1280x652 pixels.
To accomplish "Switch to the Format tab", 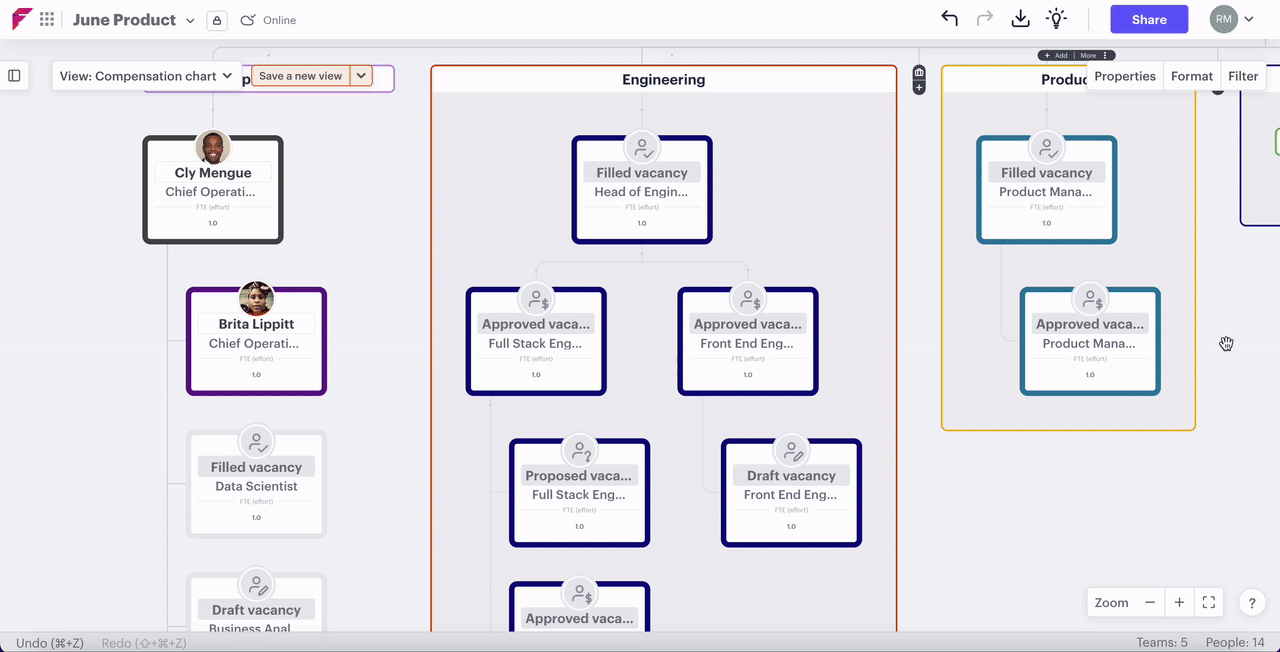I will [x=1191, y=75].
